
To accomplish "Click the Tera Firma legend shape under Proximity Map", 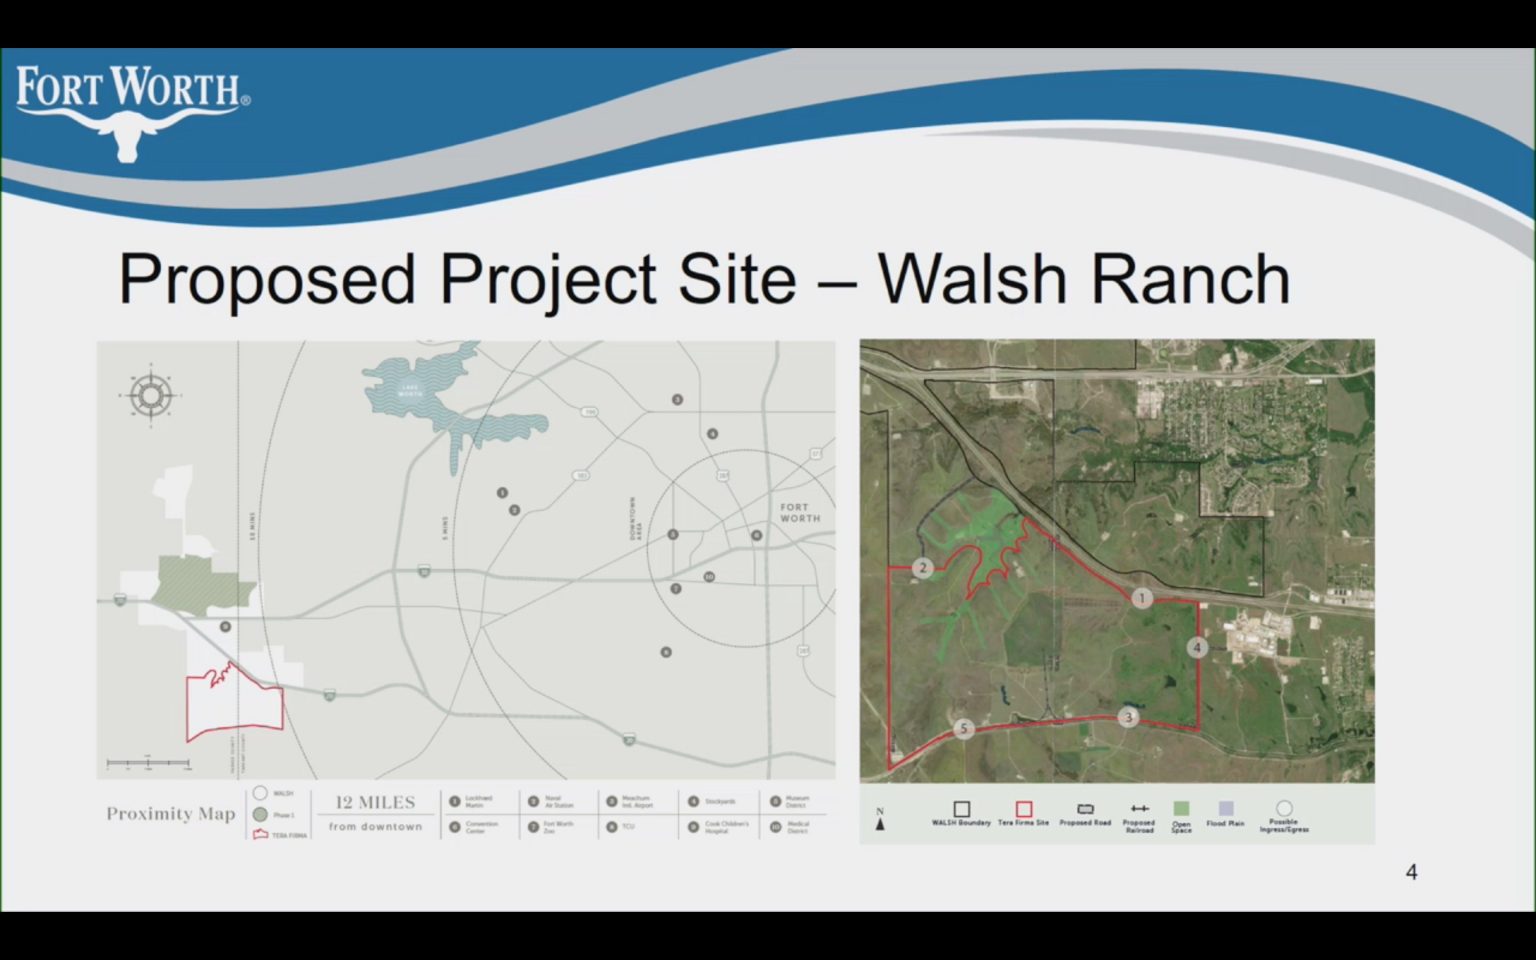I will click(x=260, y=834).
